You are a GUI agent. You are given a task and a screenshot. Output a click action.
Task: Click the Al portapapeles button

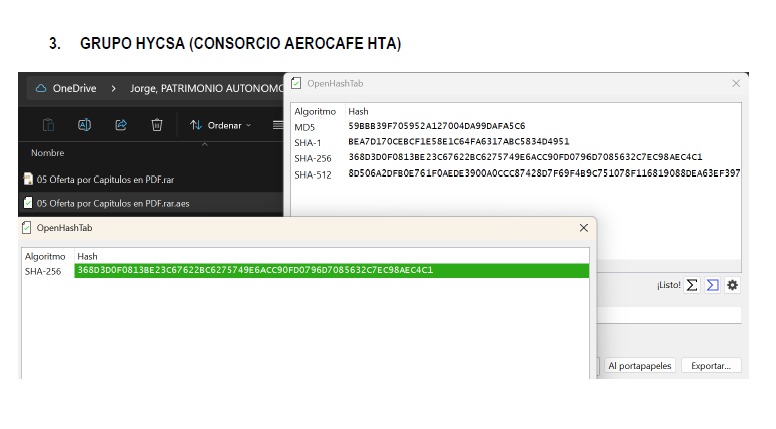[639, 366]
